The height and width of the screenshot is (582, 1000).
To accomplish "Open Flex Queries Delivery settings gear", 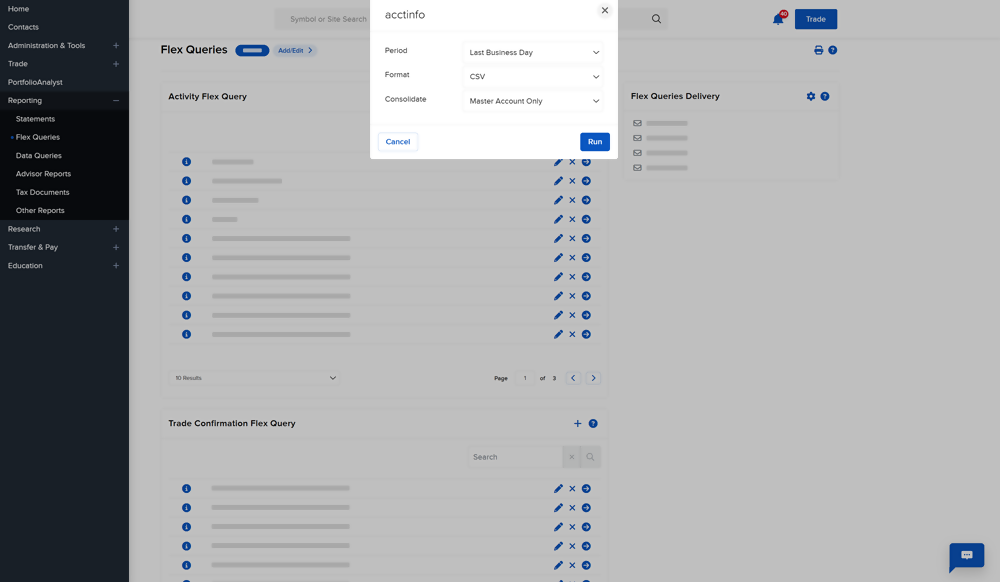I will tap(810, 96).
